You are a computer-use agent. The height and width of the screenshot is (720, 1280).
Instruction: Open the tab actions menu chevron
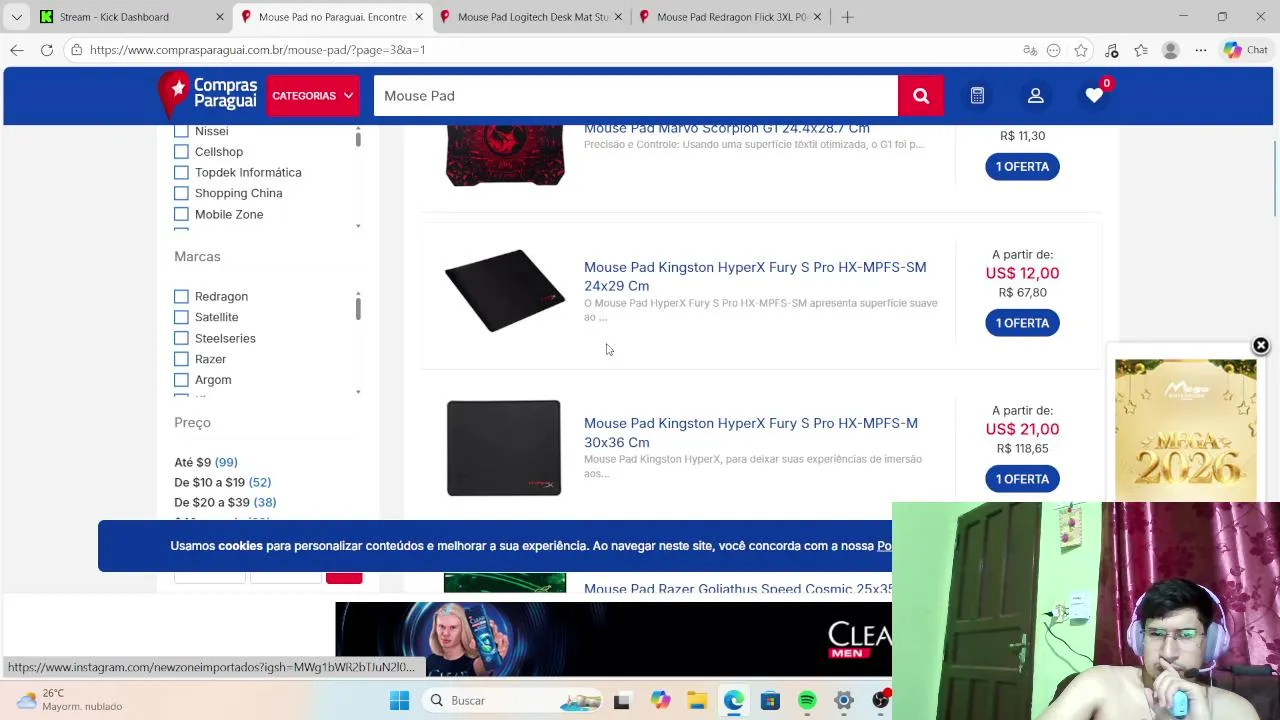[17, 17]
